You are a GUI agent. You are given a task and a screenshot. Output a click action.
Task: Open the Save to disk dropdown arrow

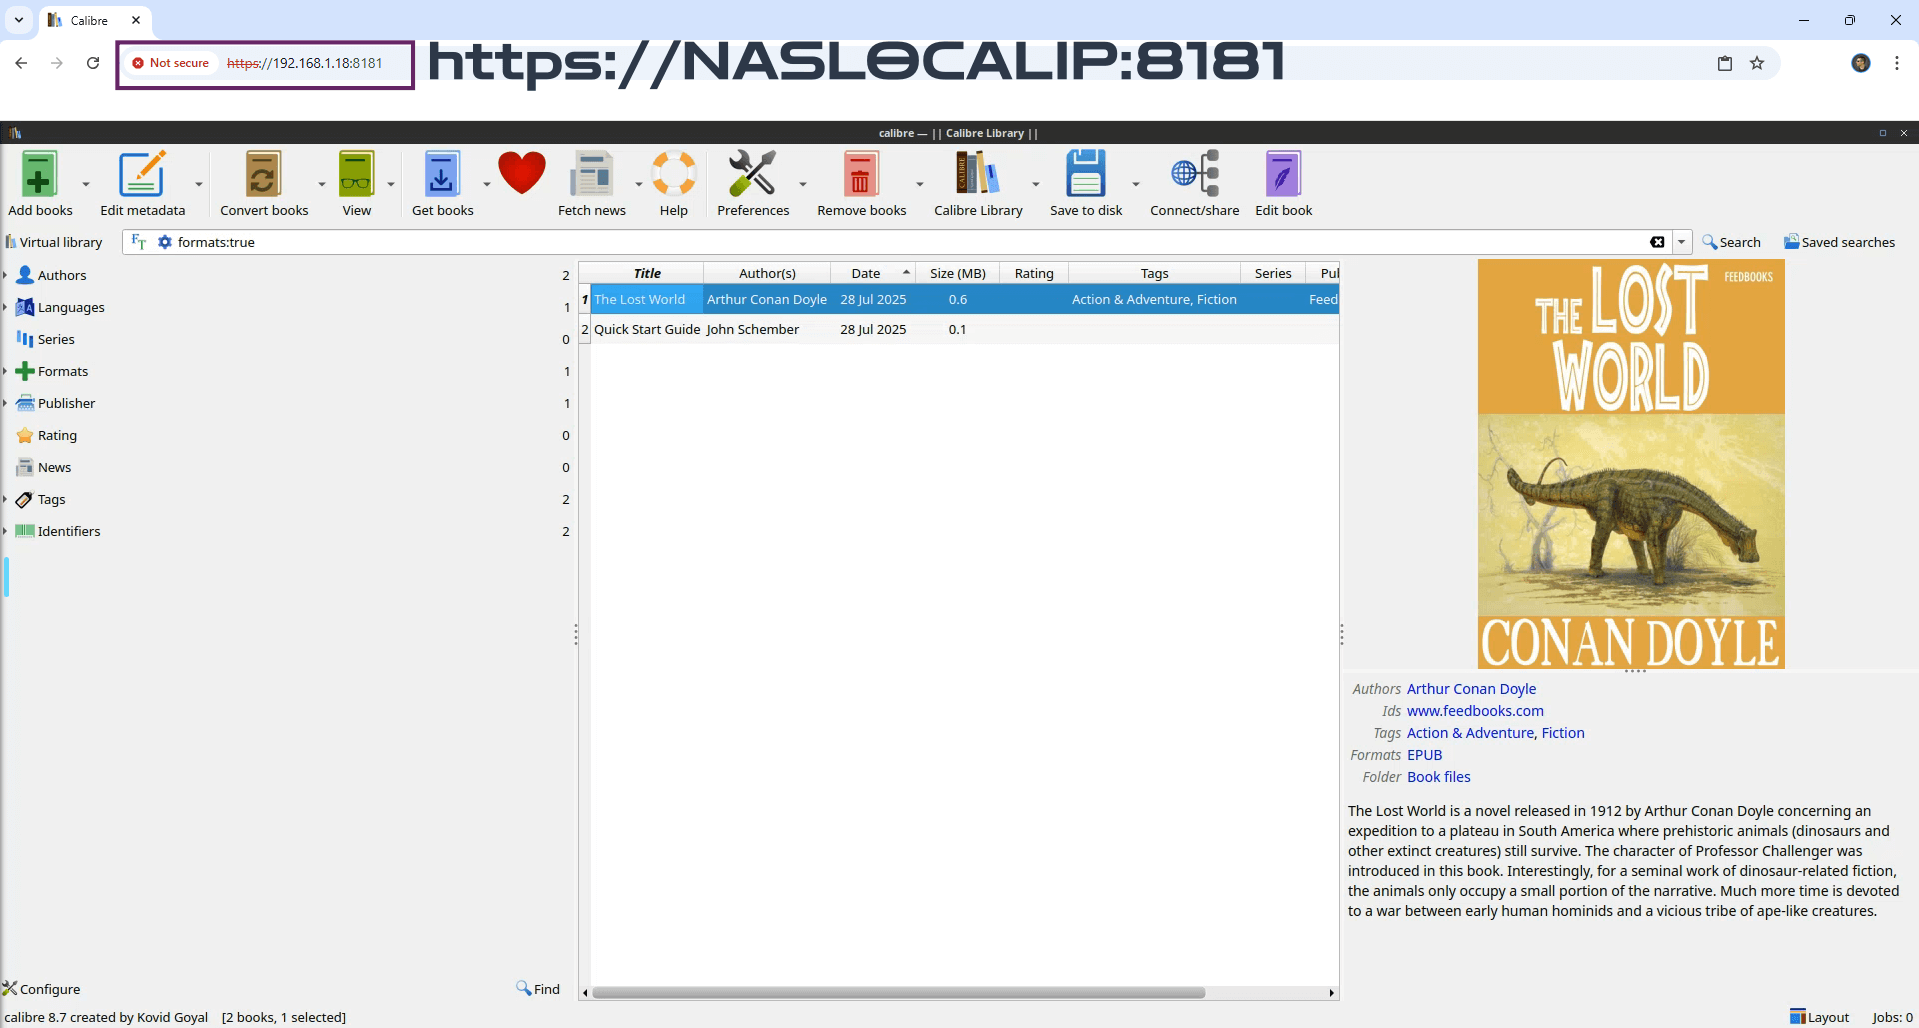[1136, 184]
